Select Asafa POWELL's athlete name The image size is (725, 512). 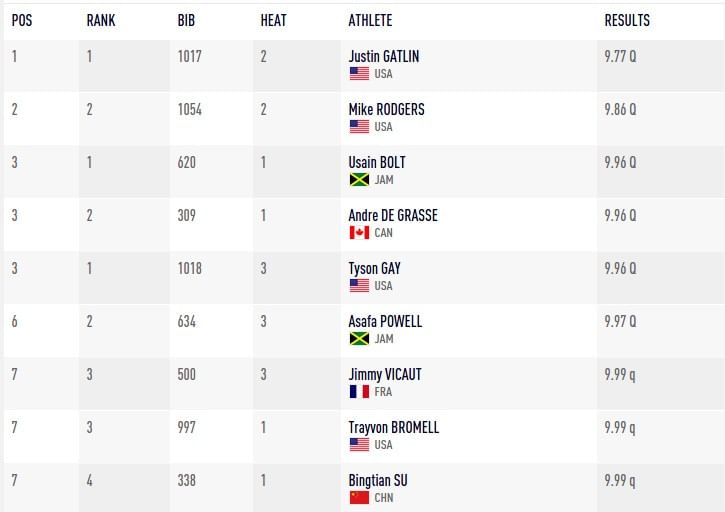tap(385, 321)
